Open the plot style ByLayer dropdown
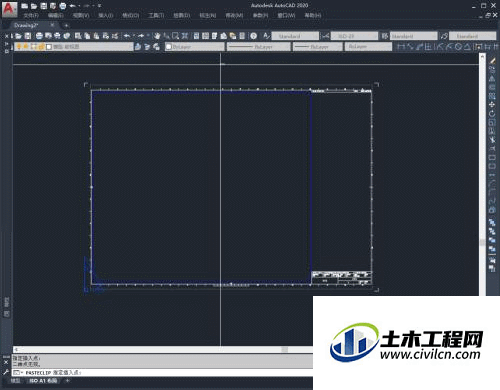Screen dimensions: 500x390 point(368,47)
